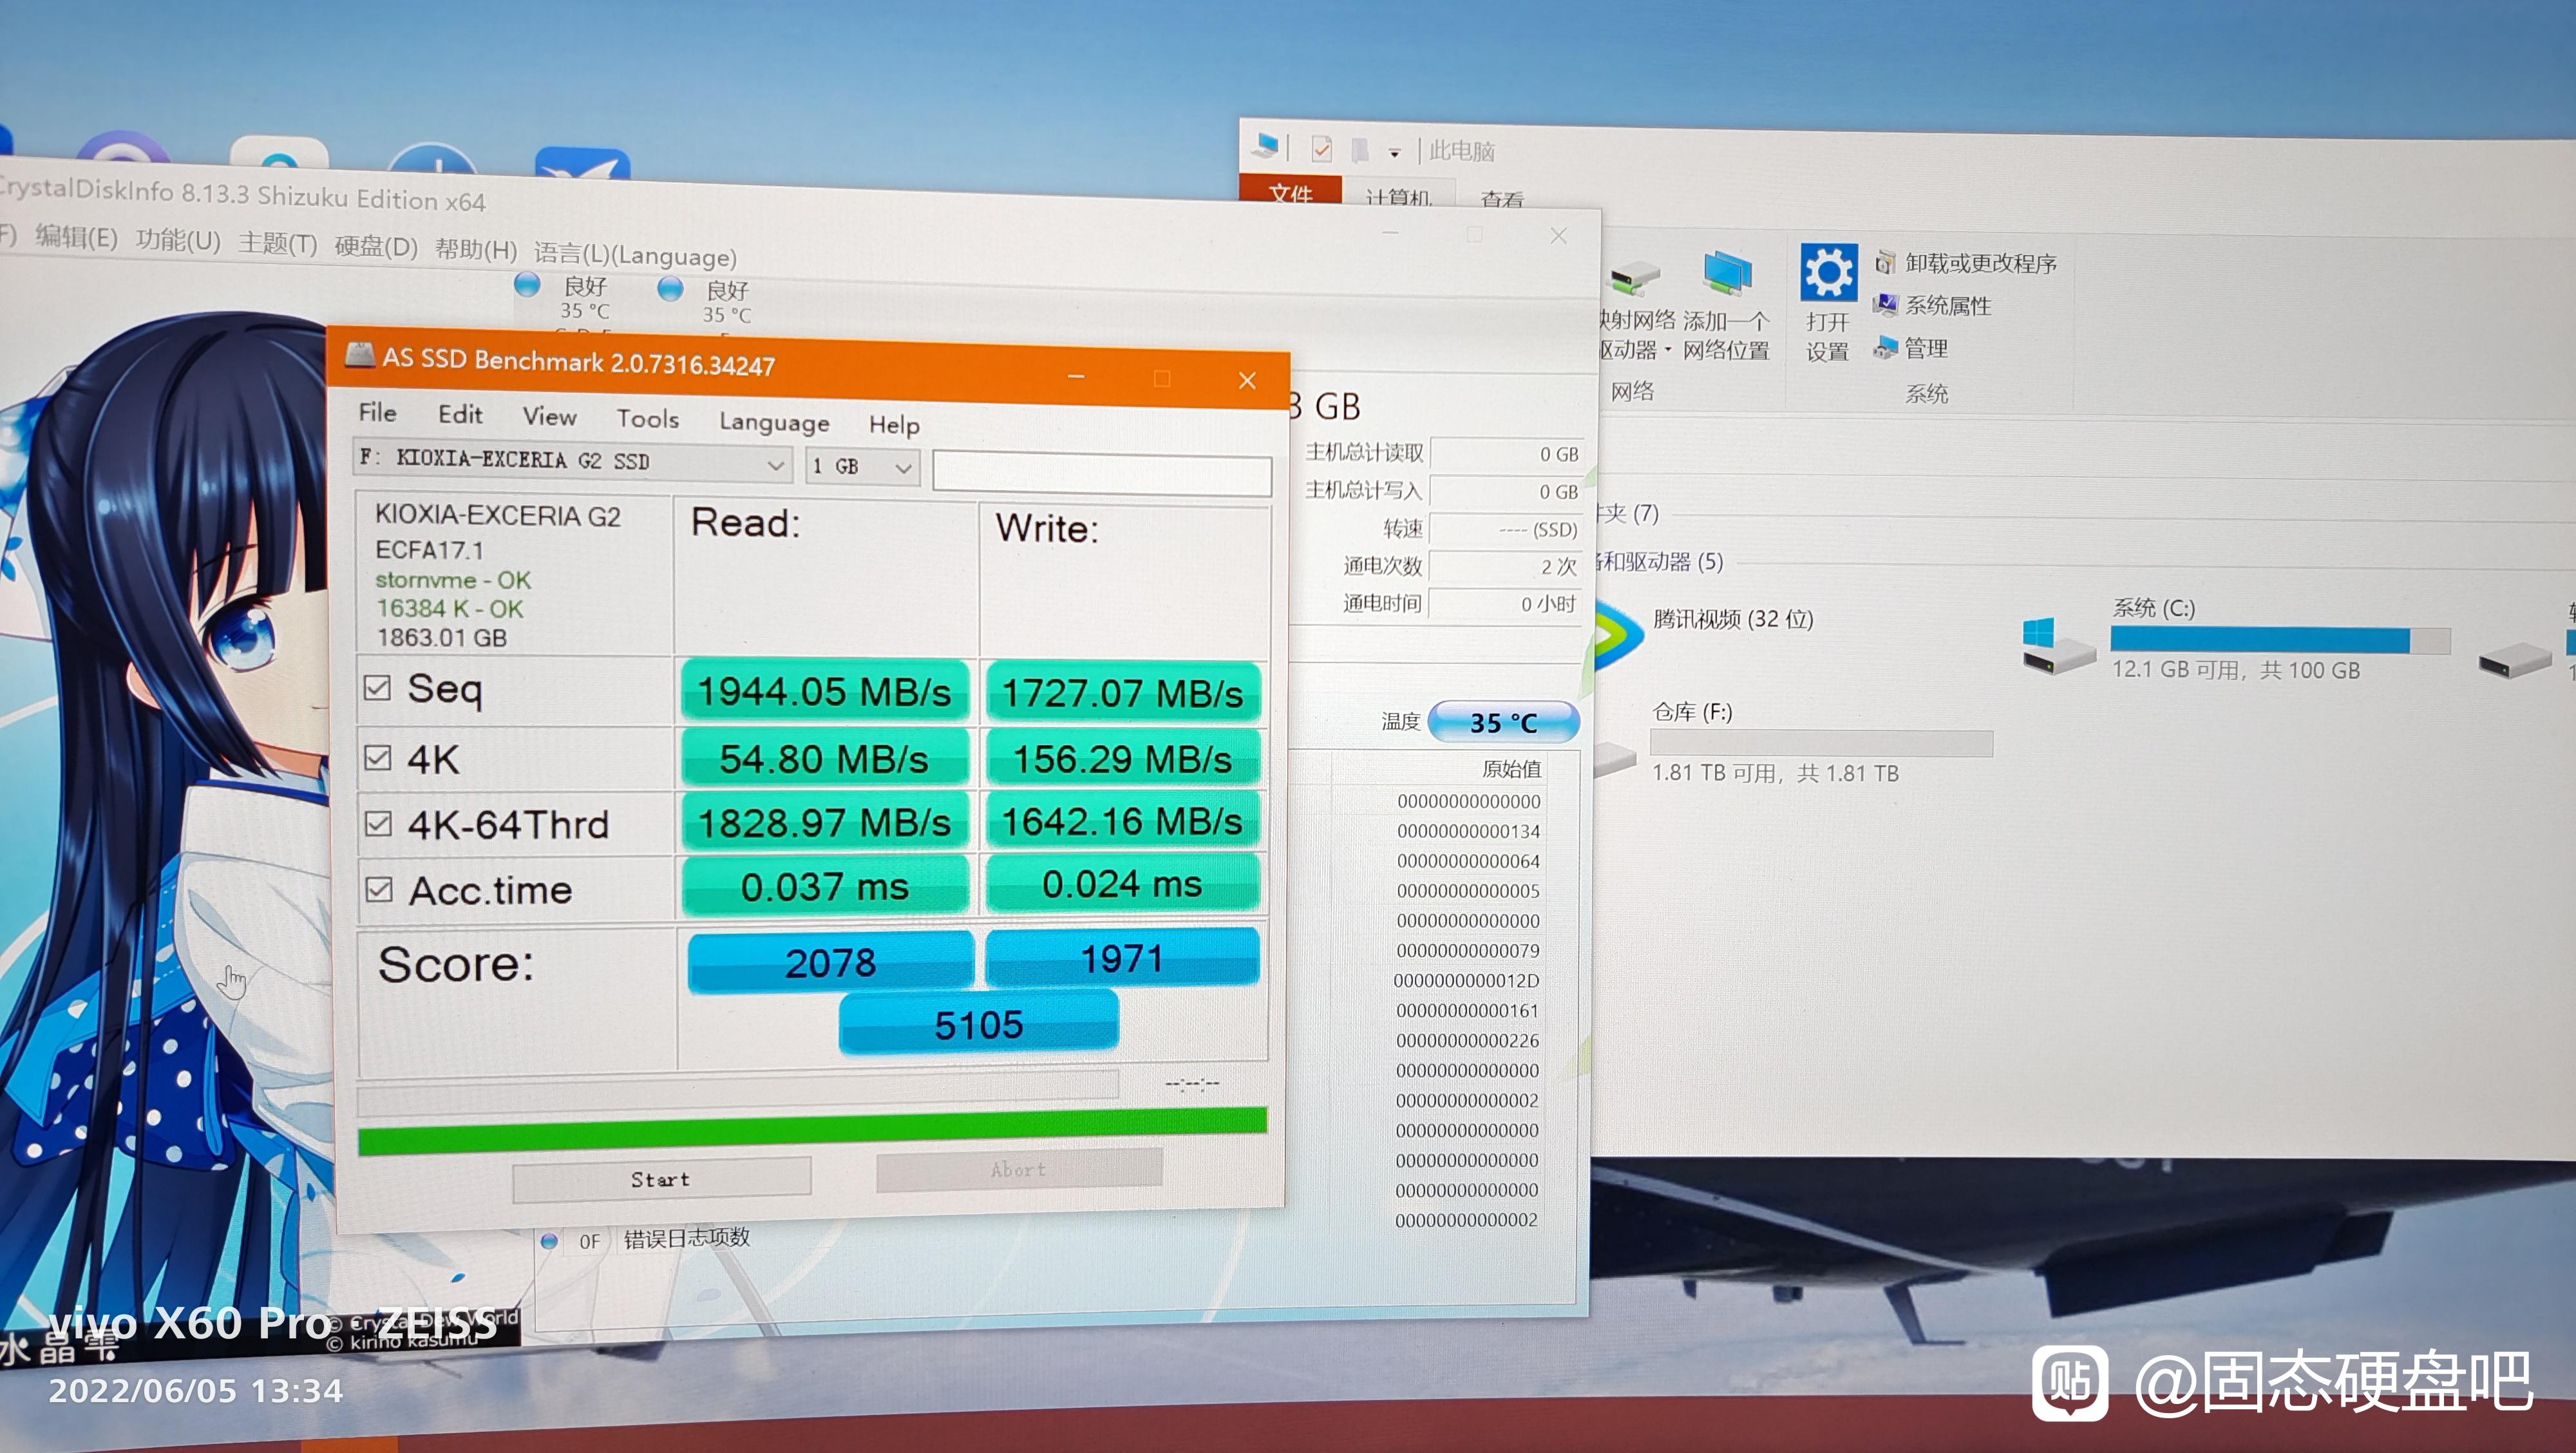This screenshot has height=1453, width=2576.
Task: Click the 0F 错误日志项数 status dot
Action: pyautogui.click(x=548, y=1241)
